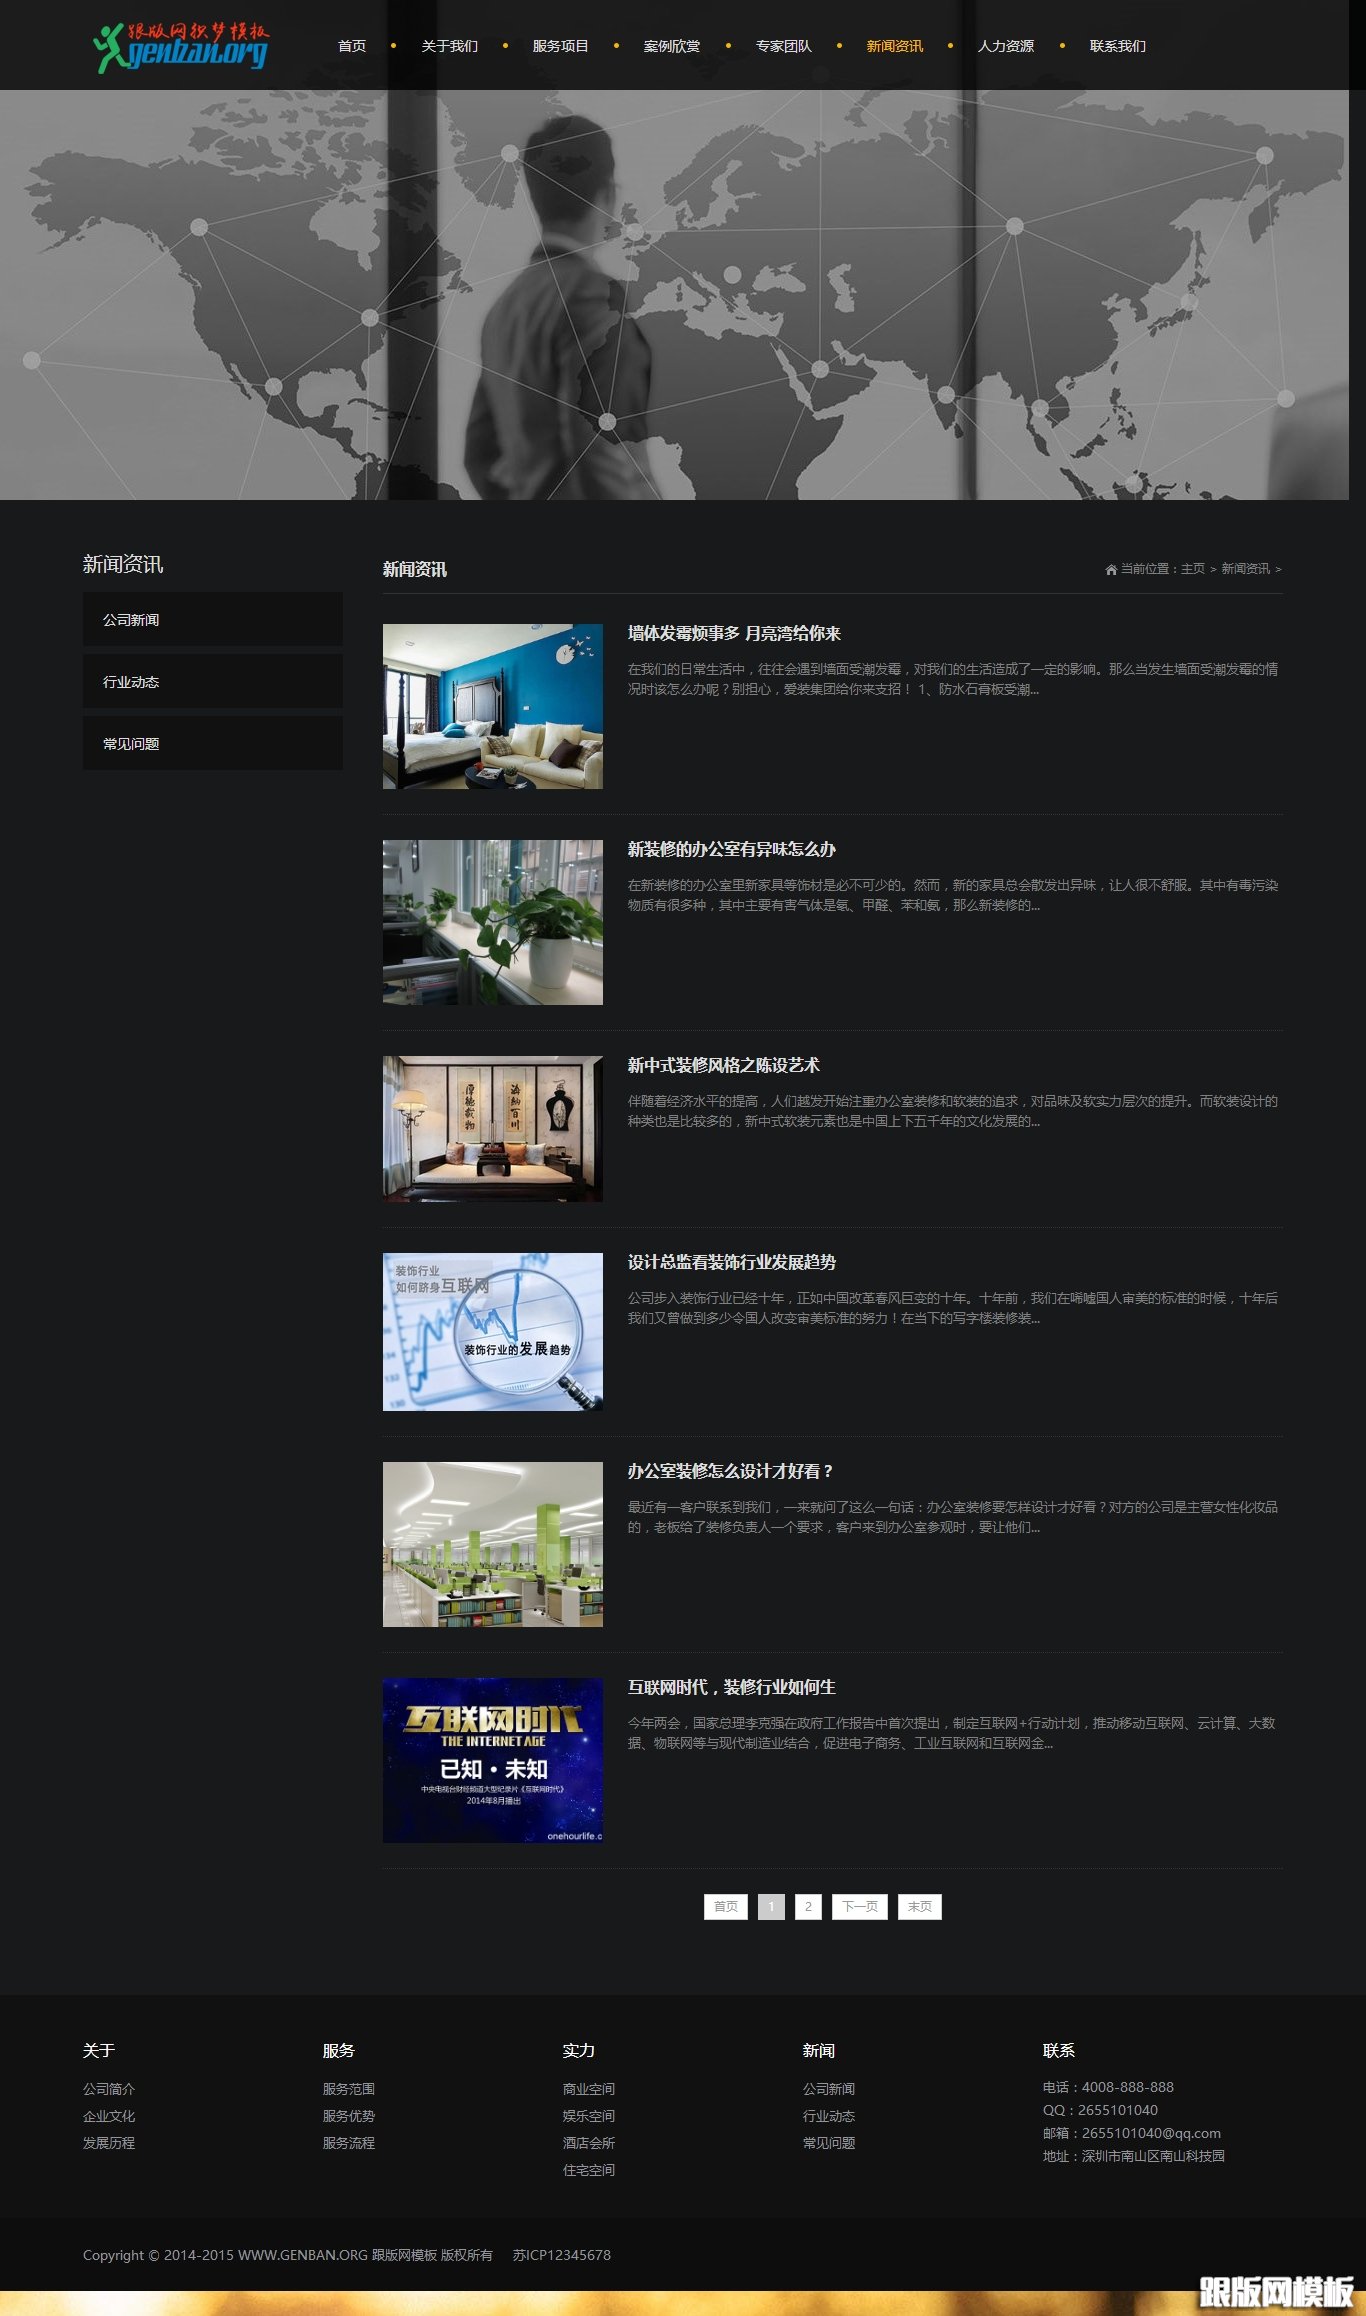The height and width of the screenshot is (2316, 1366).
Task: Open article 墙体发霉频事多 月亮湾给你来
Action: point(733,633)
